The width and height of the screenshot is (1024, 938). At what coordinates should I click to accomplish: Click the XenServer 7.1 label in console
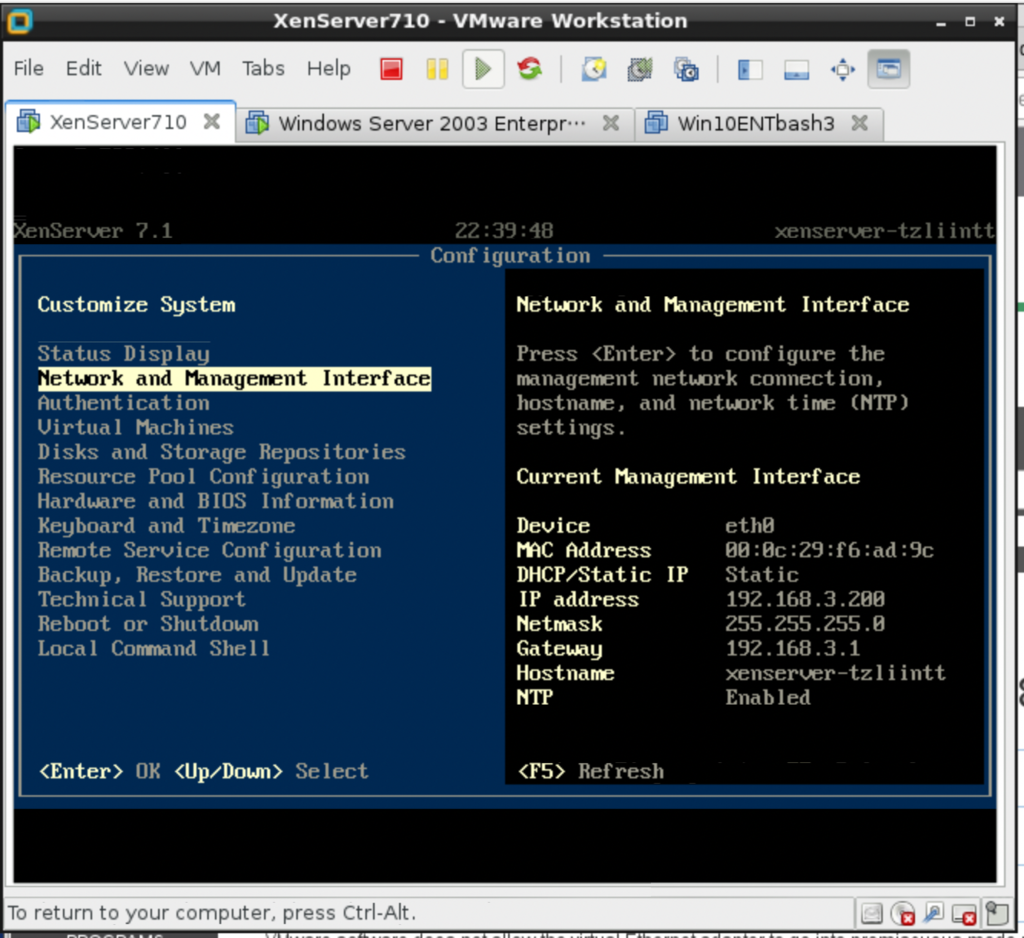click(93, 231)
